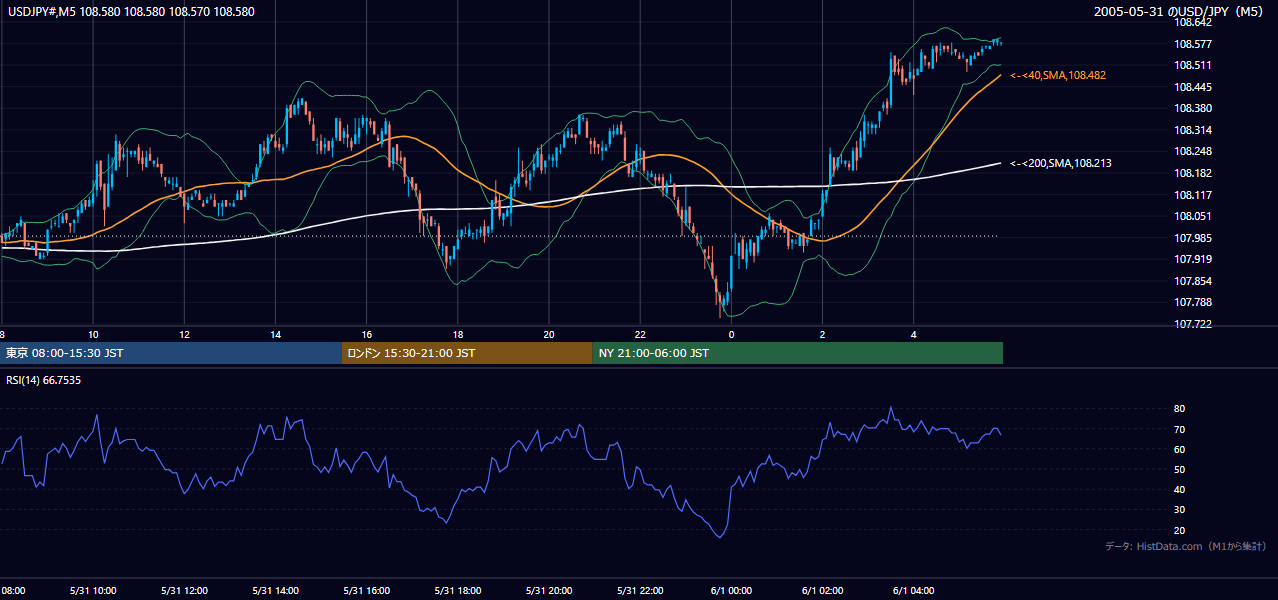Screen dimensions: 1278x600
Task: Click the 108.511 price axis label
Action: (x=1193, y=65)
